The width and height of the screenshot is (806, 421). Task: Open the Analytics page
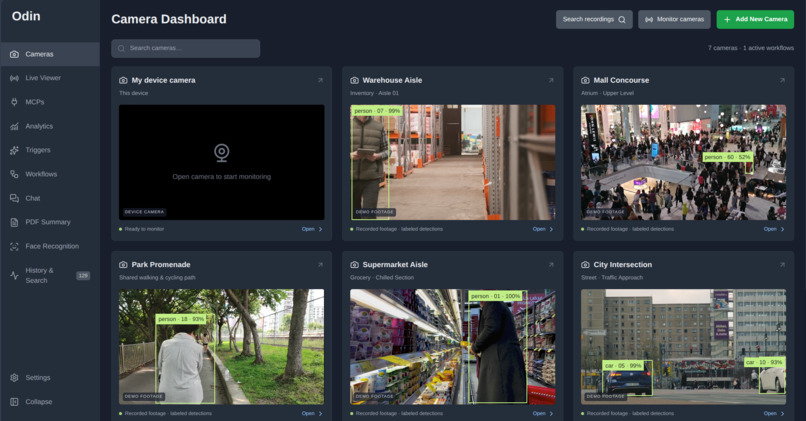50,126
